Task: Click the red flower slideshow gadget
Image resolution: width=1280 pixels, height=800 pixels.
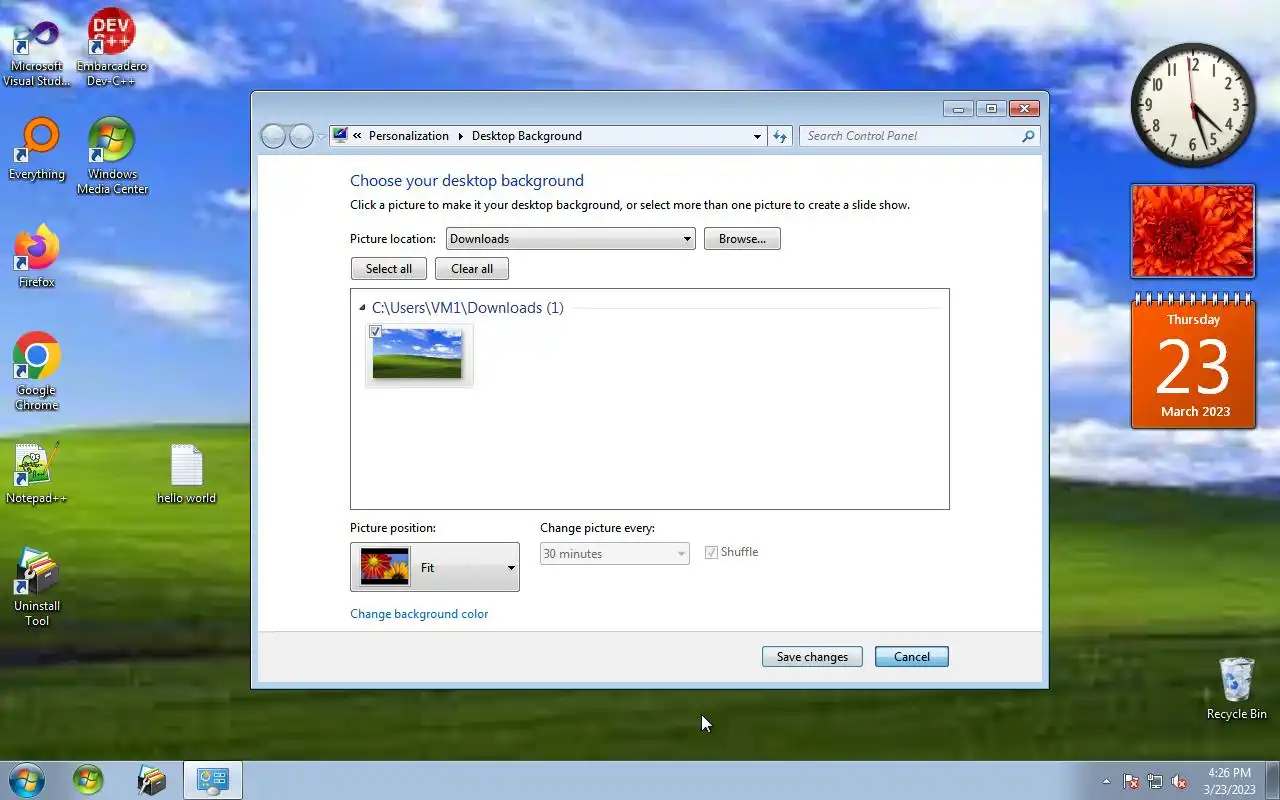Action: 1193,231
